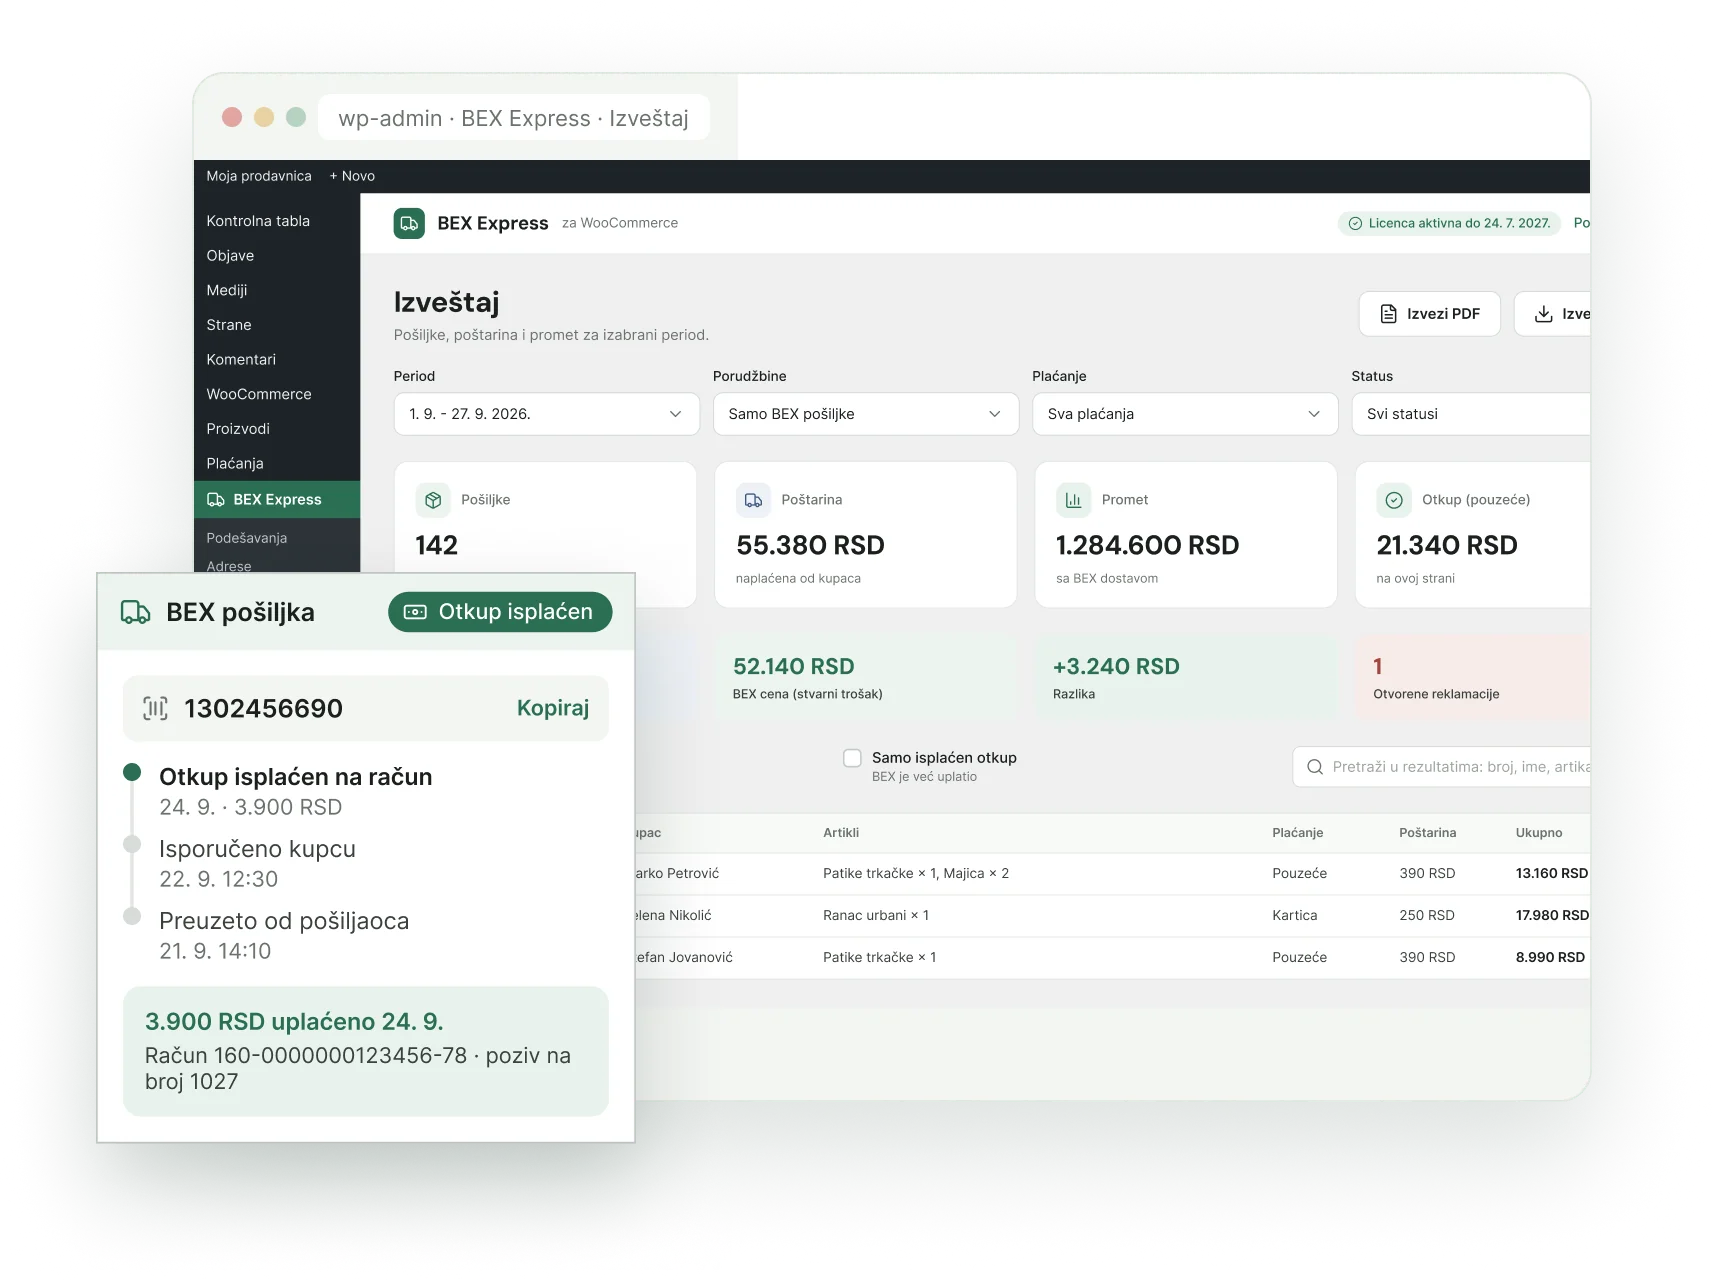The image size is (1712, 1280).
Task: Click the Poštarina column header
Action: pos(1427,832)
